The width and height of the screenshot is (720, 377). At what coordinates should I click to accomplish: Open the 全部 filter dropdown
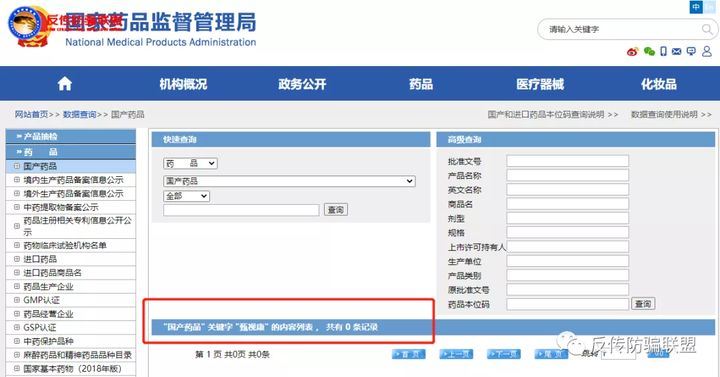186,196
